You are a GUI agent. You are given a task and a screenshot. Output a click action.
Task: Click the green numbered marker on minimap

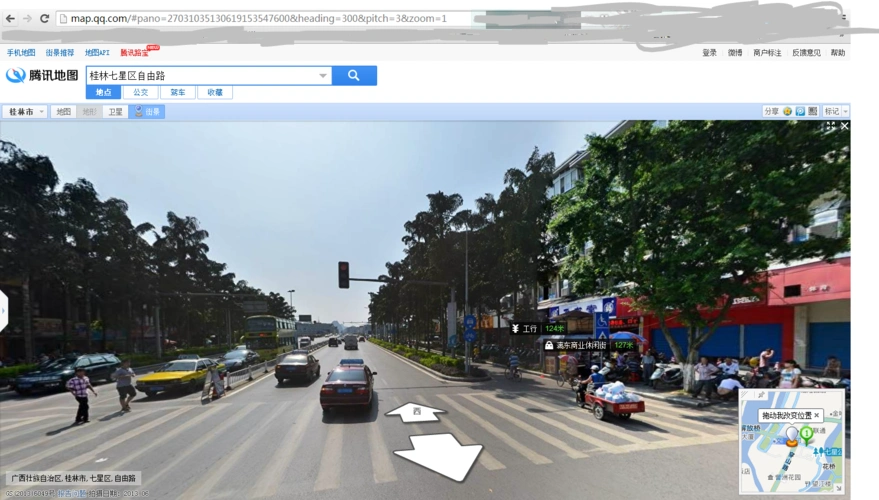point(807,434)
